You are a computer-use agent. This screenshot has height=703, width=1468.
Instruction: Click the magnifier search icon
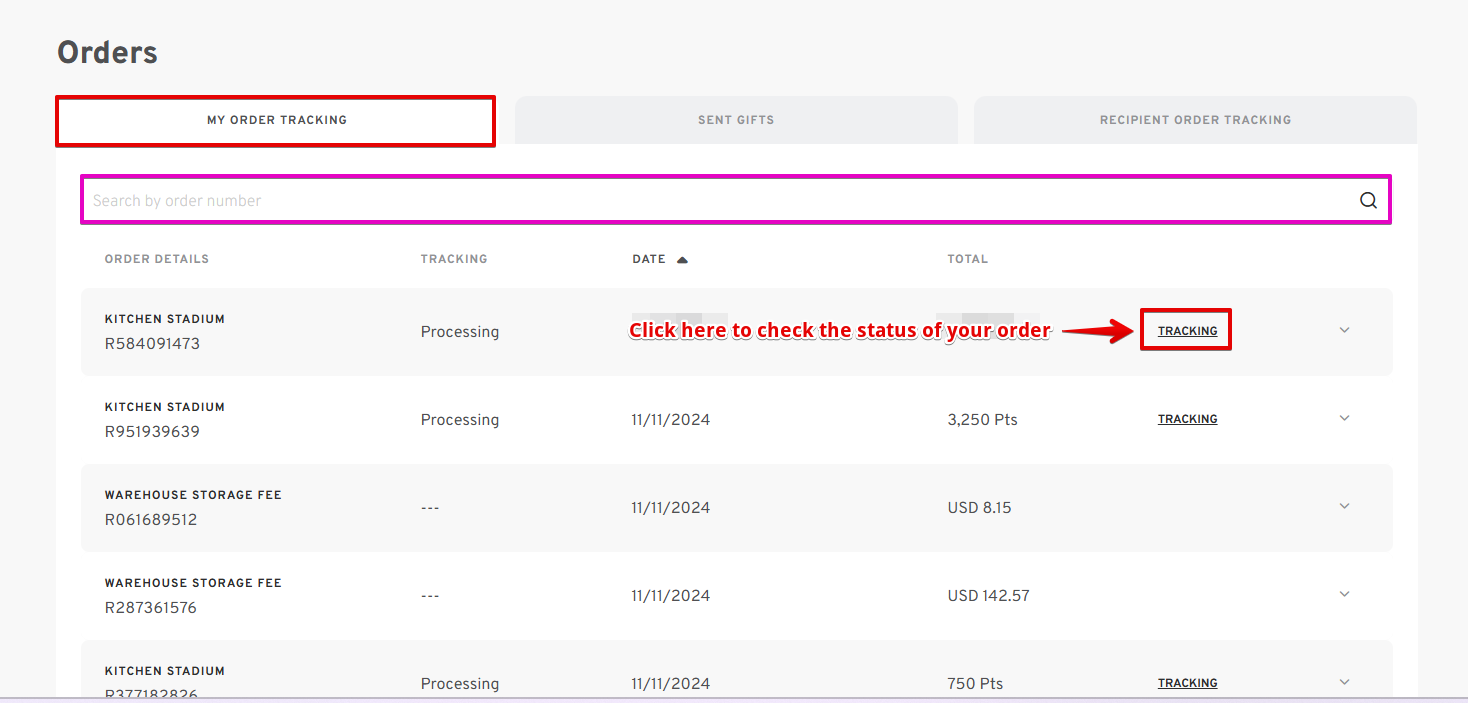(x=1368, y=200)
